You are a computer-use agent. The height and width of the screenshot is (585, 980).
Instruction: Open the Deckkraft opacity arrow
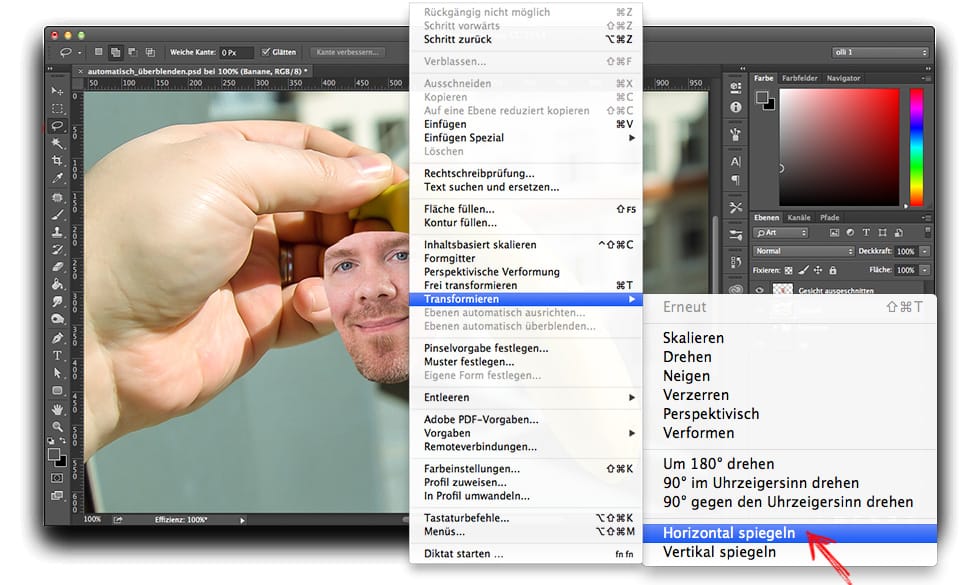tap(924, 251)
